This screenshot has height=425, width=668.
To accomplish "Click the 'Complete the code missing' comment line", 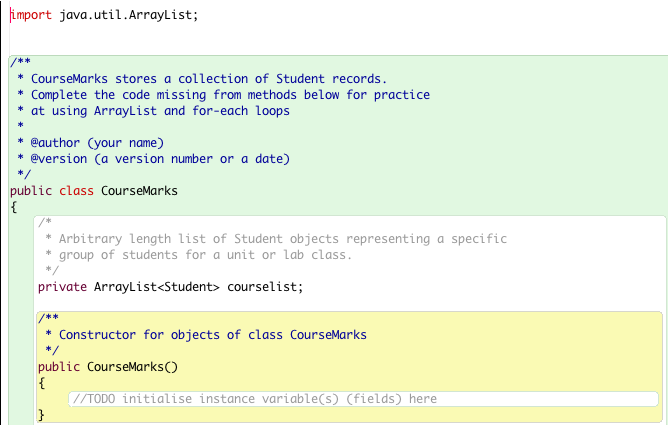I will 230,94.
